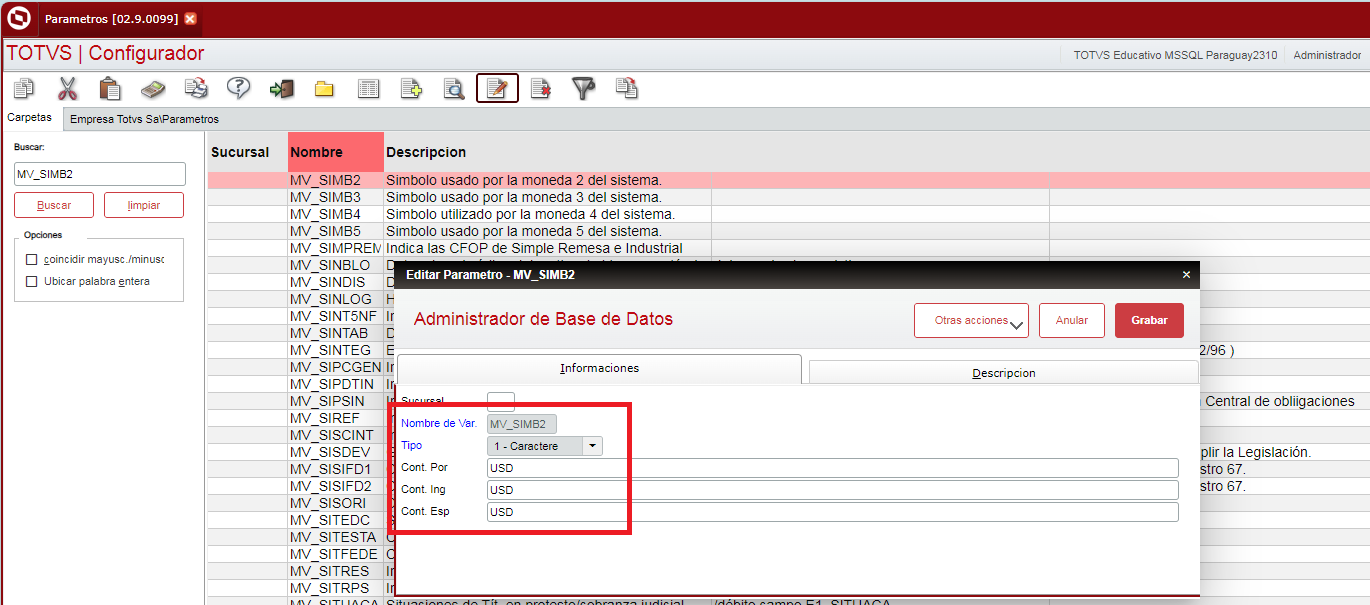Viewport: 1370px width, 605px height.
Task: Click the printer icon in toolbar
Action: click(196, 89)
